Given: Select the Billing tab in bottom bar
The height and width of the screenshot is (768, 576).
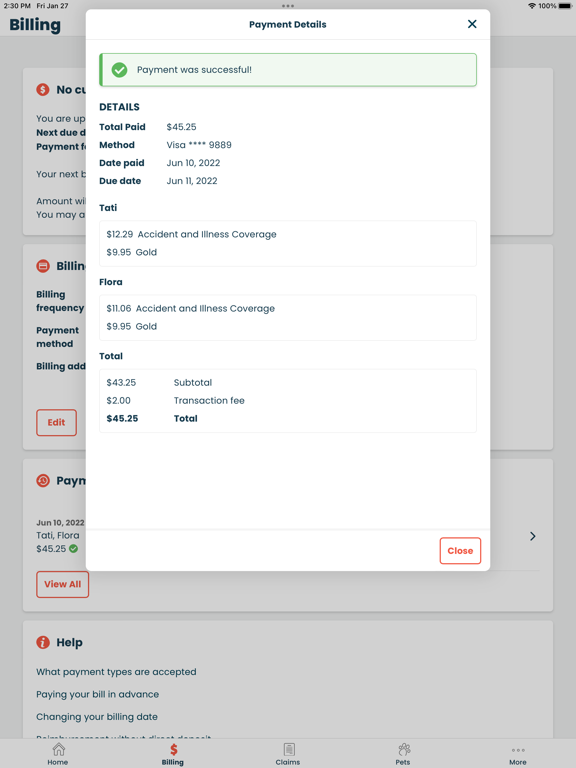Looking at the screenshot, I should click(x=173, y=753).
